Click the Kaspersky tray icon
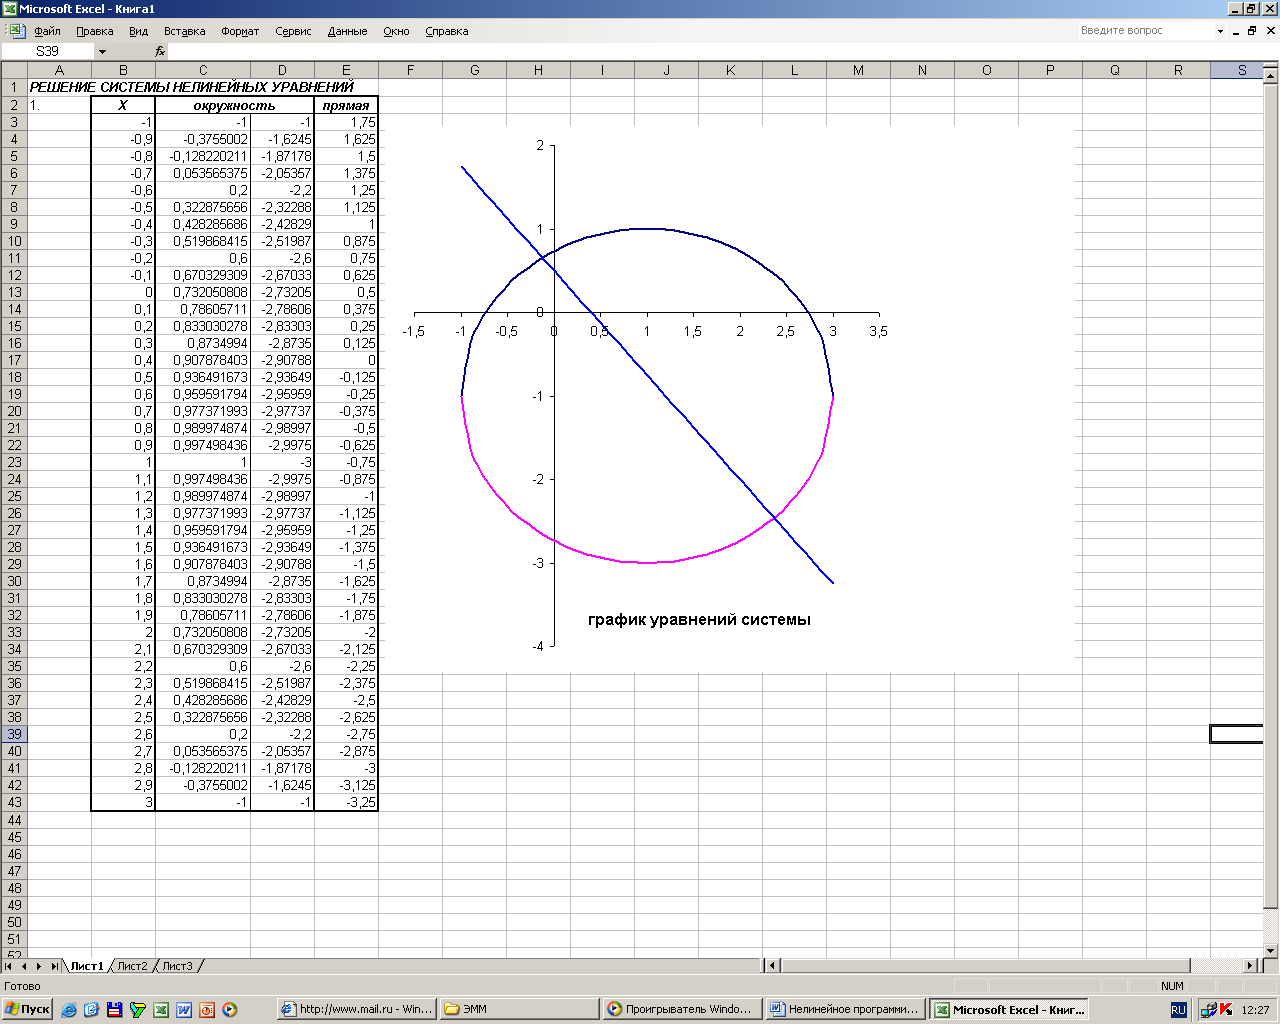Viewport: 1280px width, 1024px height. (1227, 1010)
